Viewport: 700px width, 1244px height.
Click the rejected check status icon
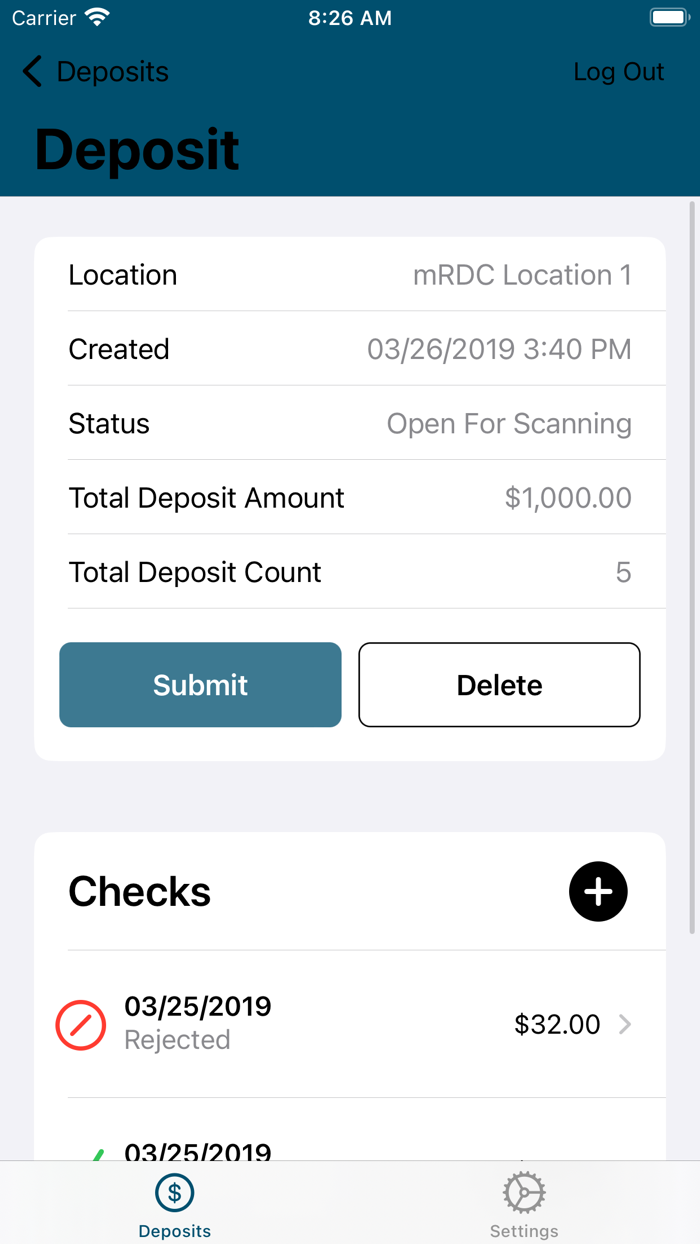click(x=81, y=1024)
